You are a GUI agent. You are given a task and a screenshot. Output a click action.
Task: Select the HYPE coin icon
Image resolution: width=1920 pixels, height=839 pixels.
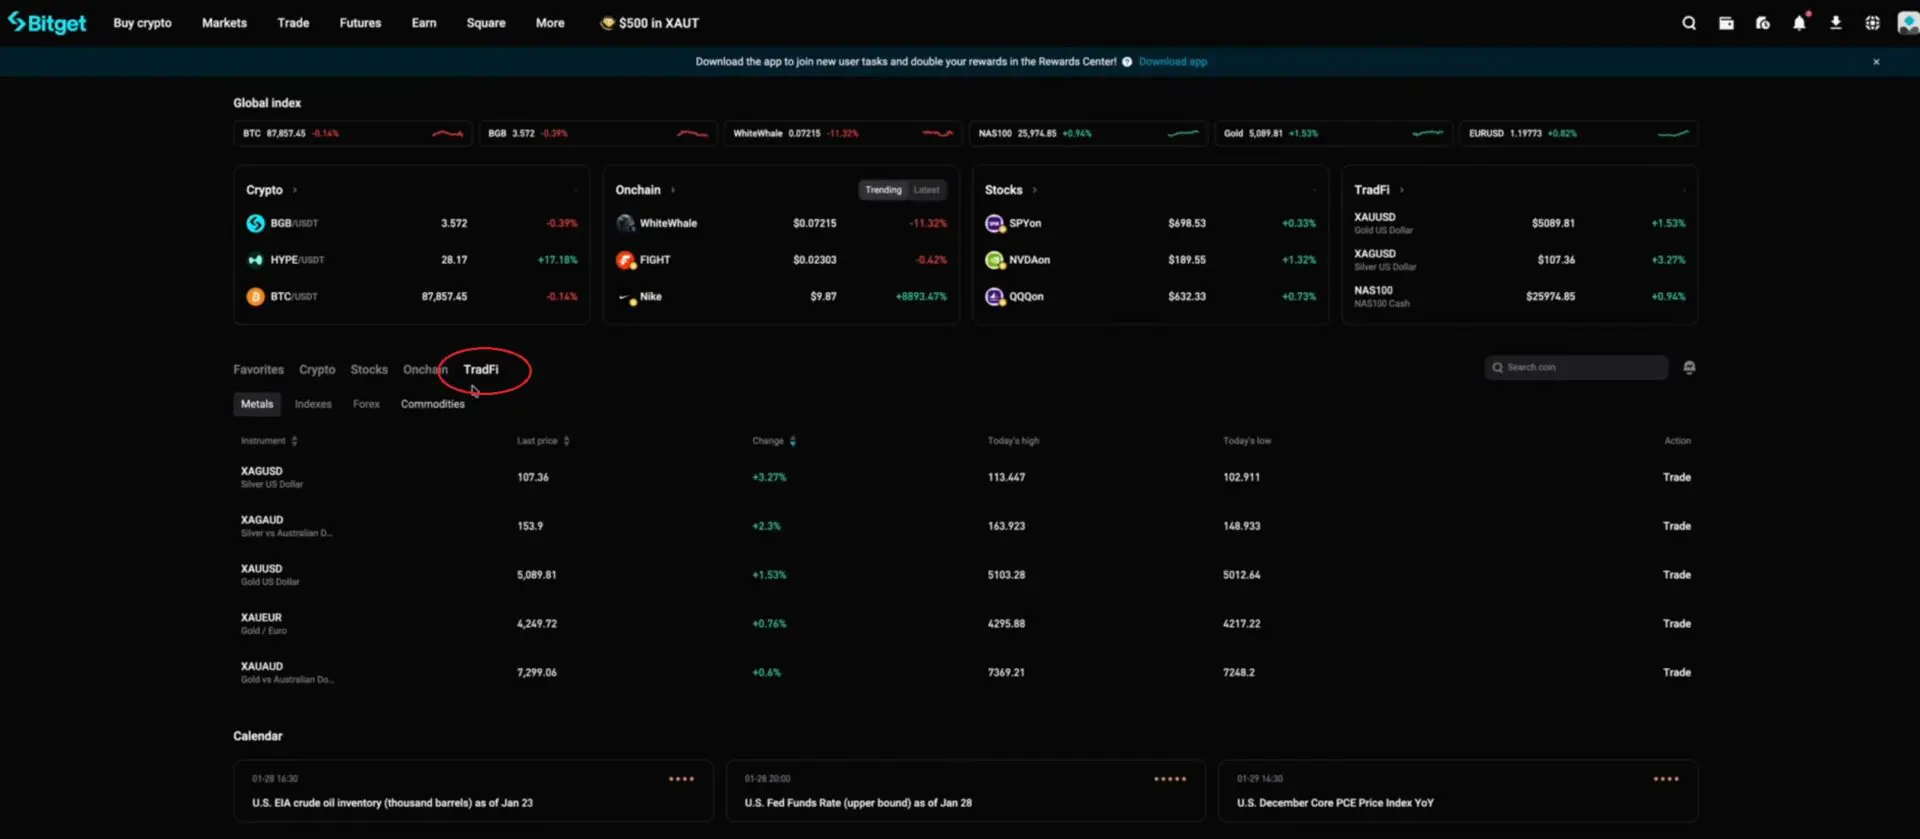[255, 260]
